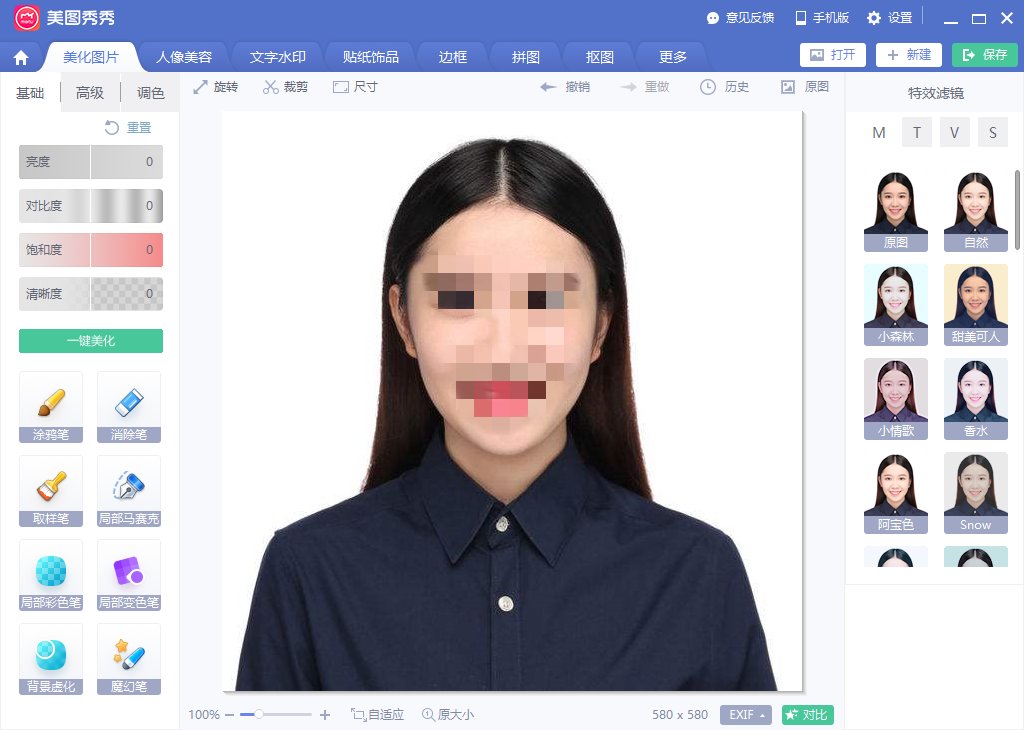The height and width of the screenshot is (730, 1024).
Task: Open the 局部马赛克 mosaic tool
Action: (128, 491)
